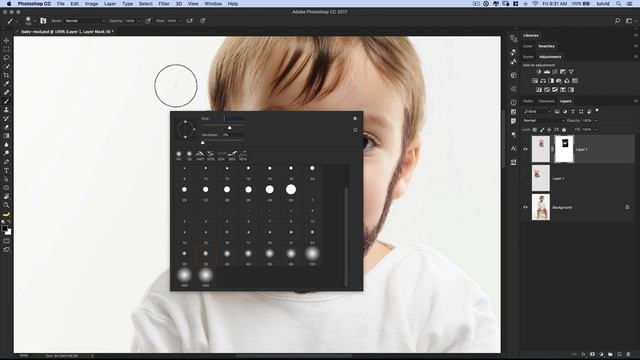The height and width of the screenshot is (360, 640).
Task: Add Brightness/Contrast adjustment icon
Action: 538,72
